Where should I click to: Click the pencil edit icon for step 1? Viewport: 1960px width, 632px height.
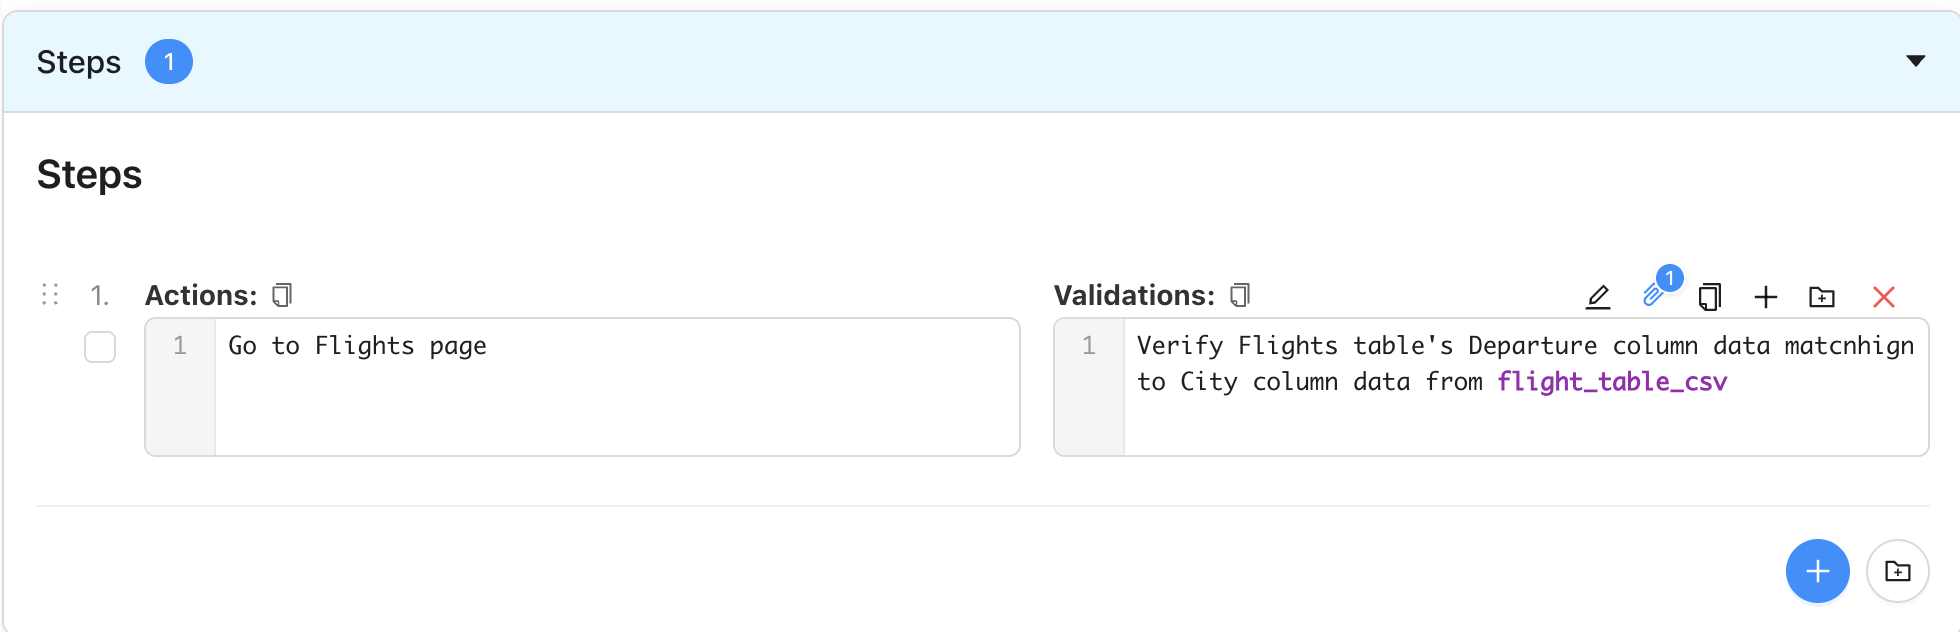coord(1598,297)
